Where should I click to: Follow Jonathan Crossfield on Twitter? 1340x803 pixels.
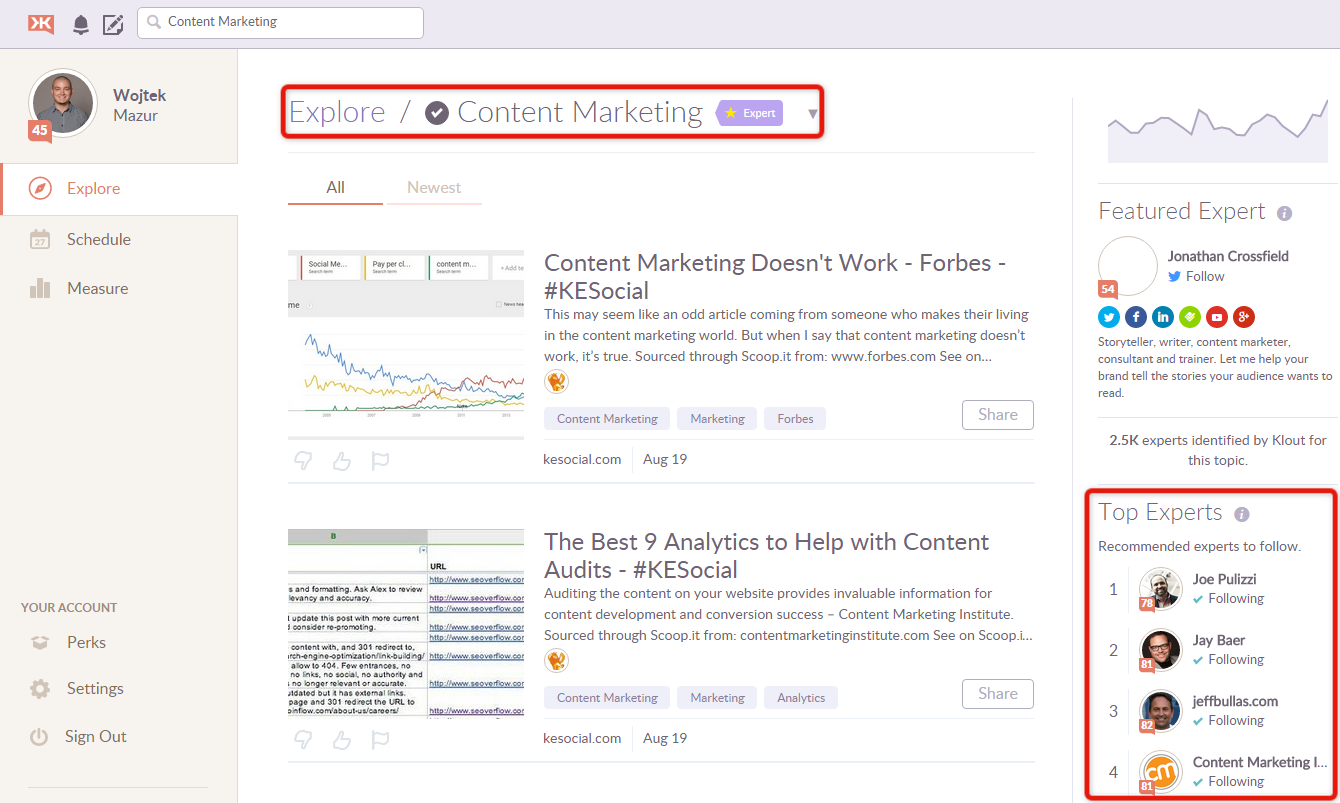(x=1196, y=276)
